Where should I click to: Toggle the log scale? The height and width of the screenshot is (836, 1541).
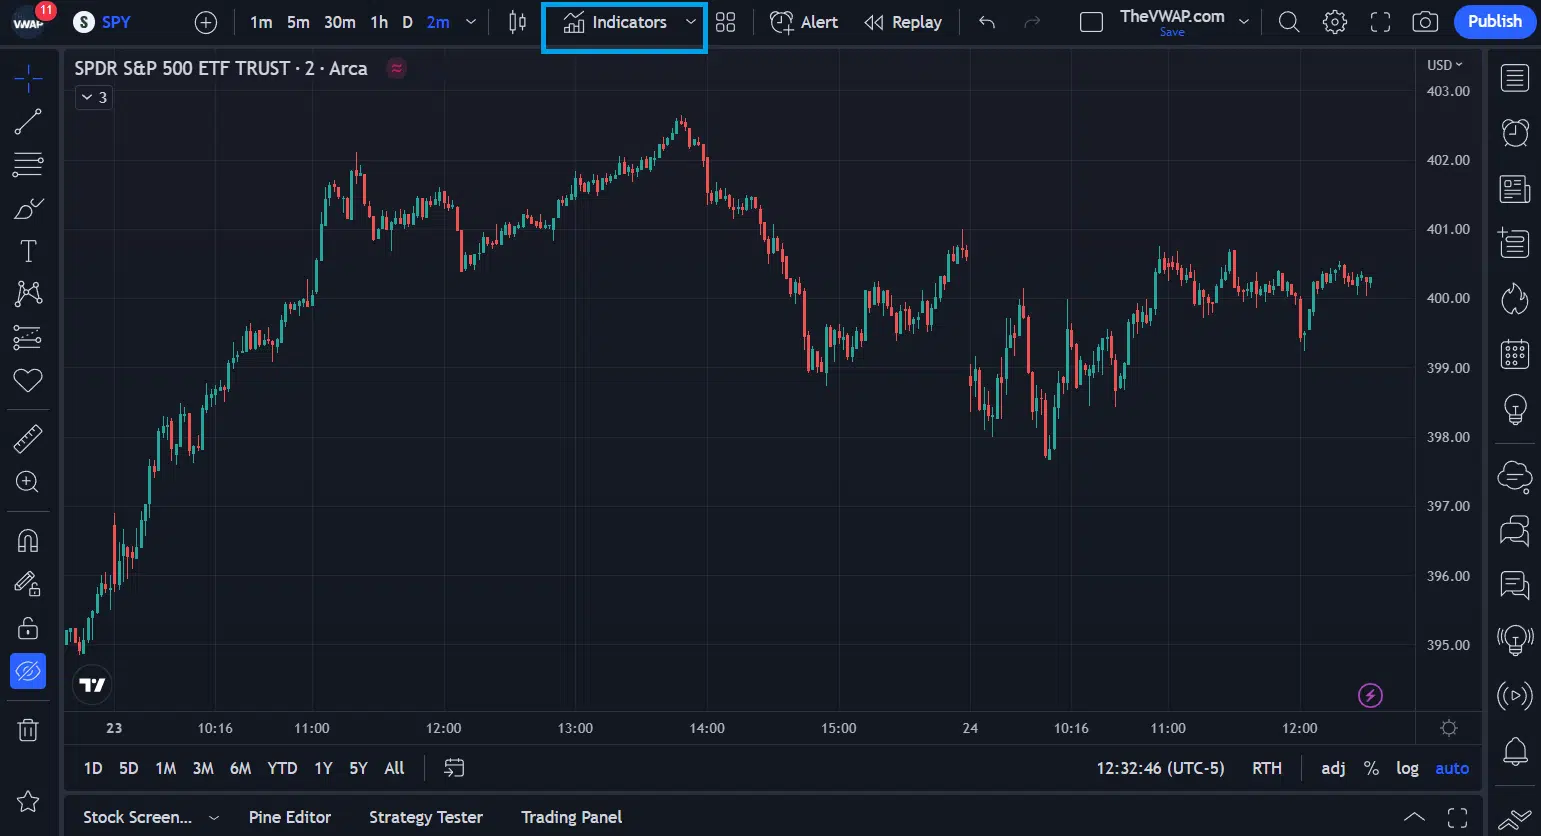[1407, 768]
